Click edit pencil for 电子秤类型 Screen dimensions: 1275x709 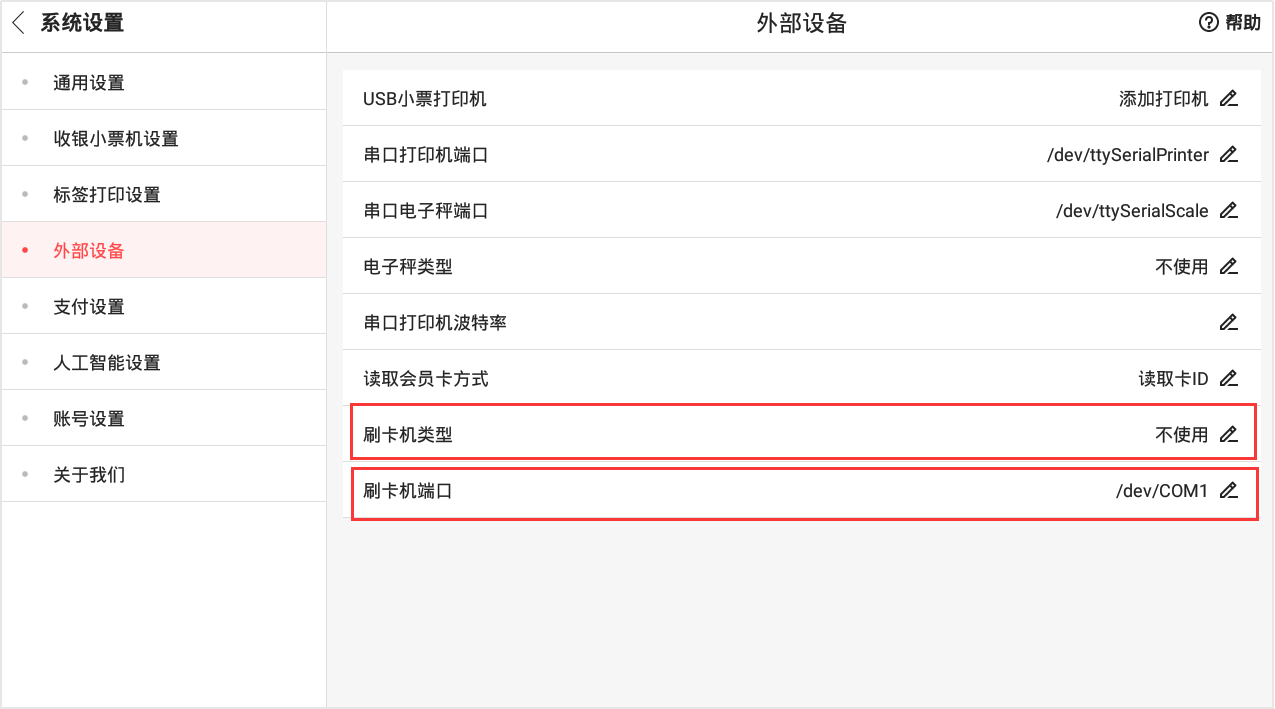[x=1229, y=267]
